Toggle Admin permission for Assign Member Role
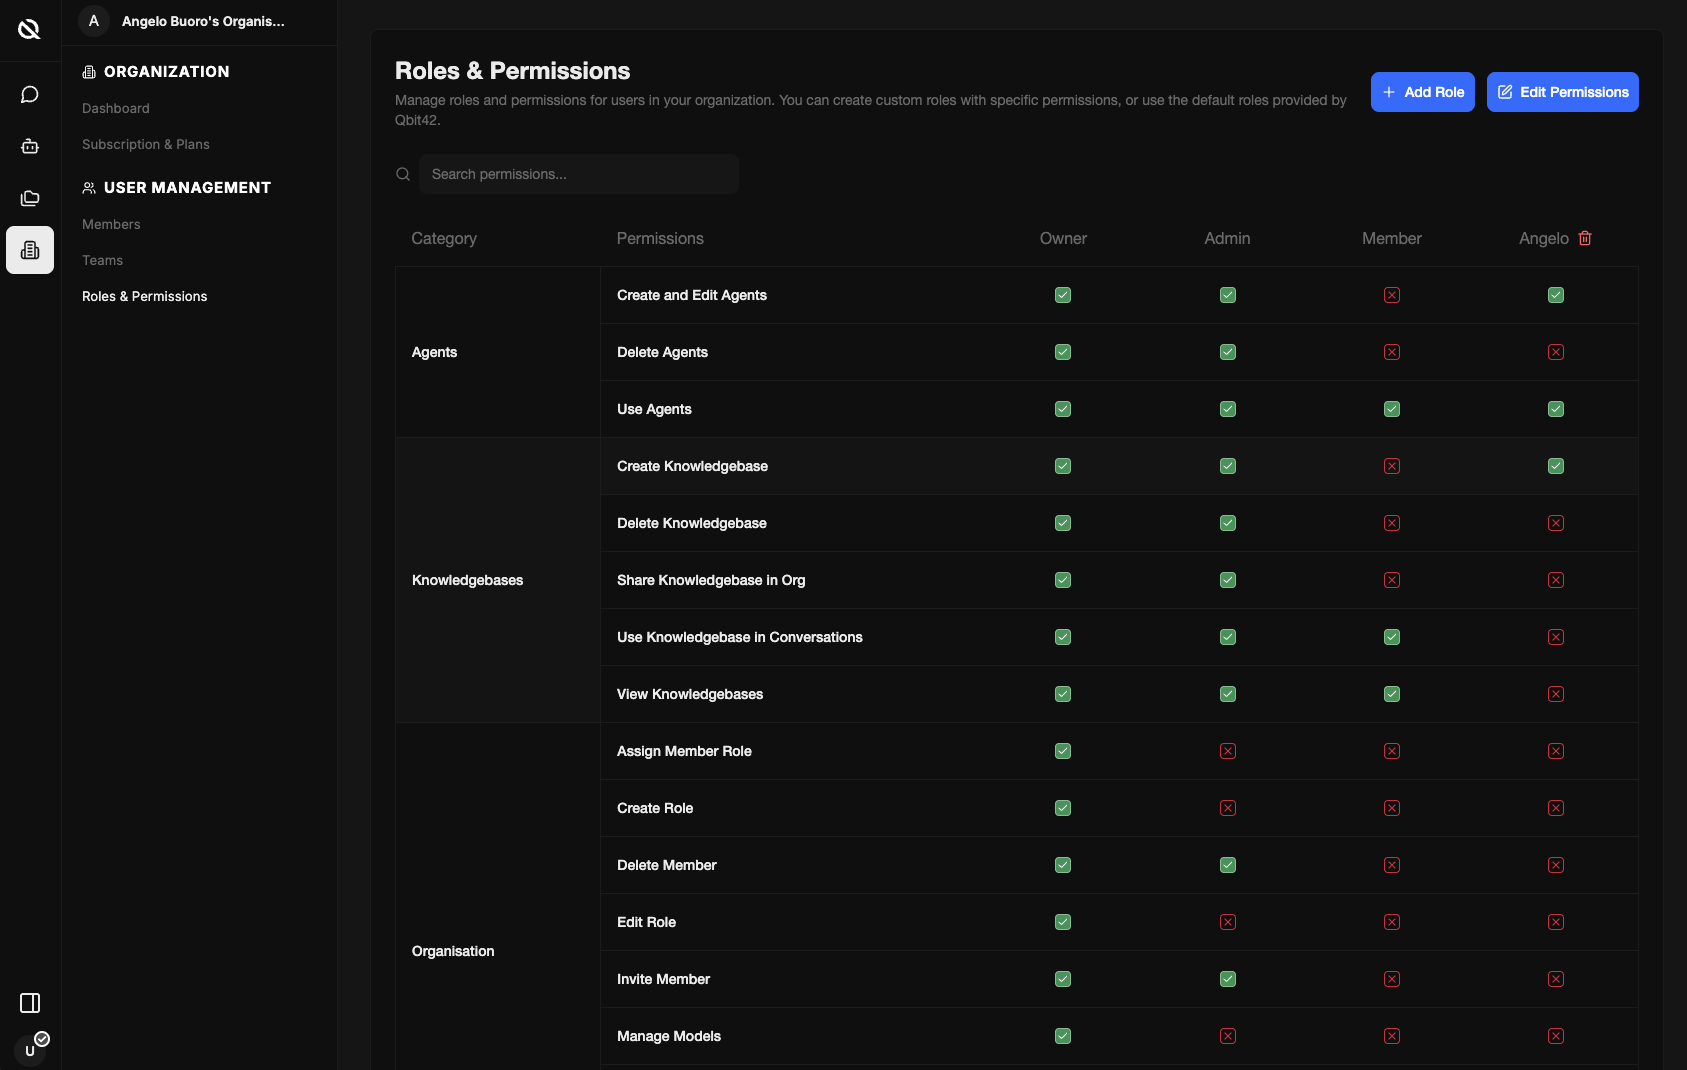This screenshot has width=1687, height=1070. point(1228,751)
